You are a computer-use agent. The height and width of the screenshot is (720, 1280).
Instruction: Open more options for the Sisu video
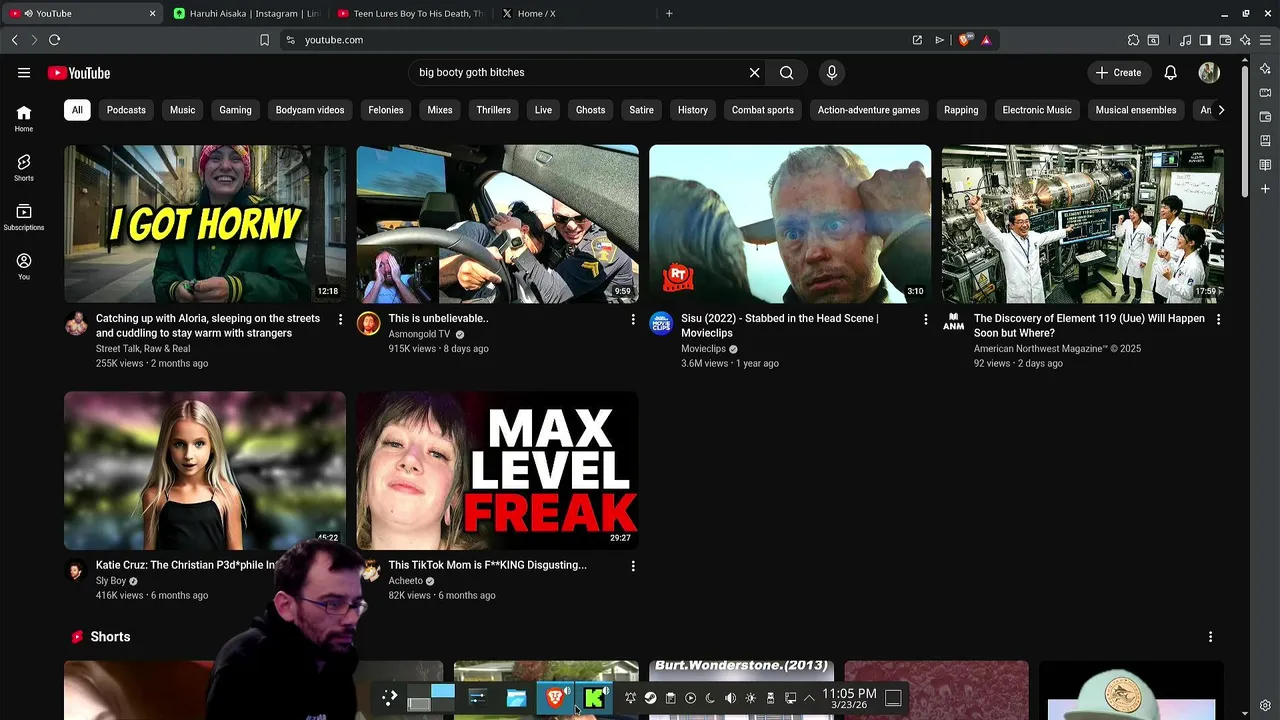(x=925, y=319)
